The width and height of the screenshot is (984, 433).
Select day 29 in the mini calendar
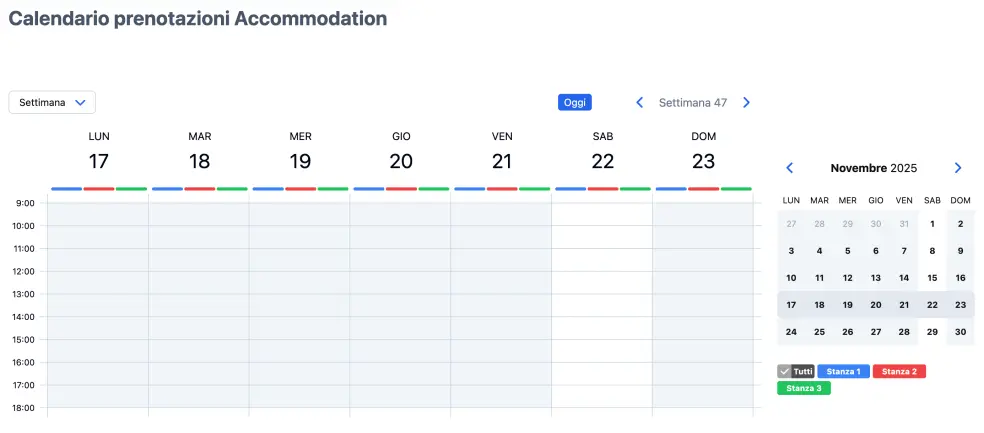click(x=932, y=332)
